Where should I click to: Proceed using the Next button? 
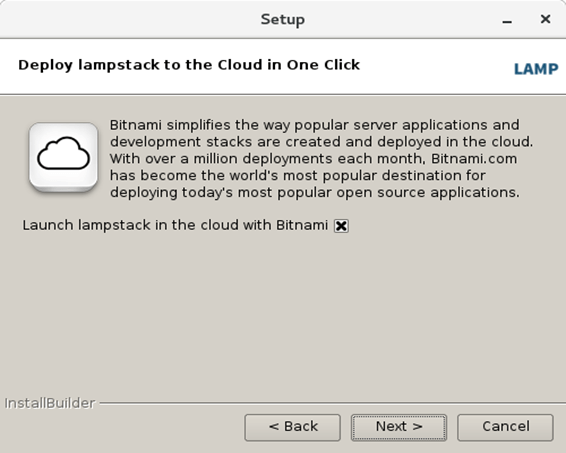click(399, 427)
